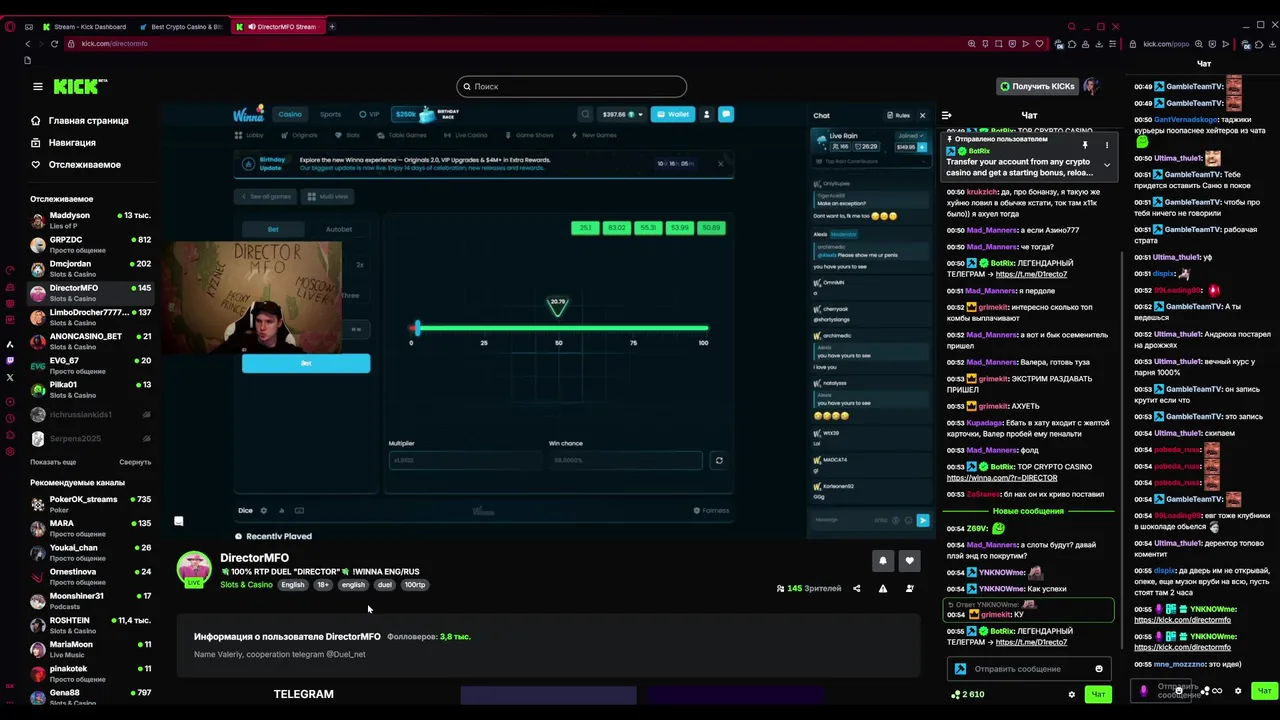1280x720 pixels.
Task: Open PokerOK_streams recommended channel
Action: click(x=90, y=504)
